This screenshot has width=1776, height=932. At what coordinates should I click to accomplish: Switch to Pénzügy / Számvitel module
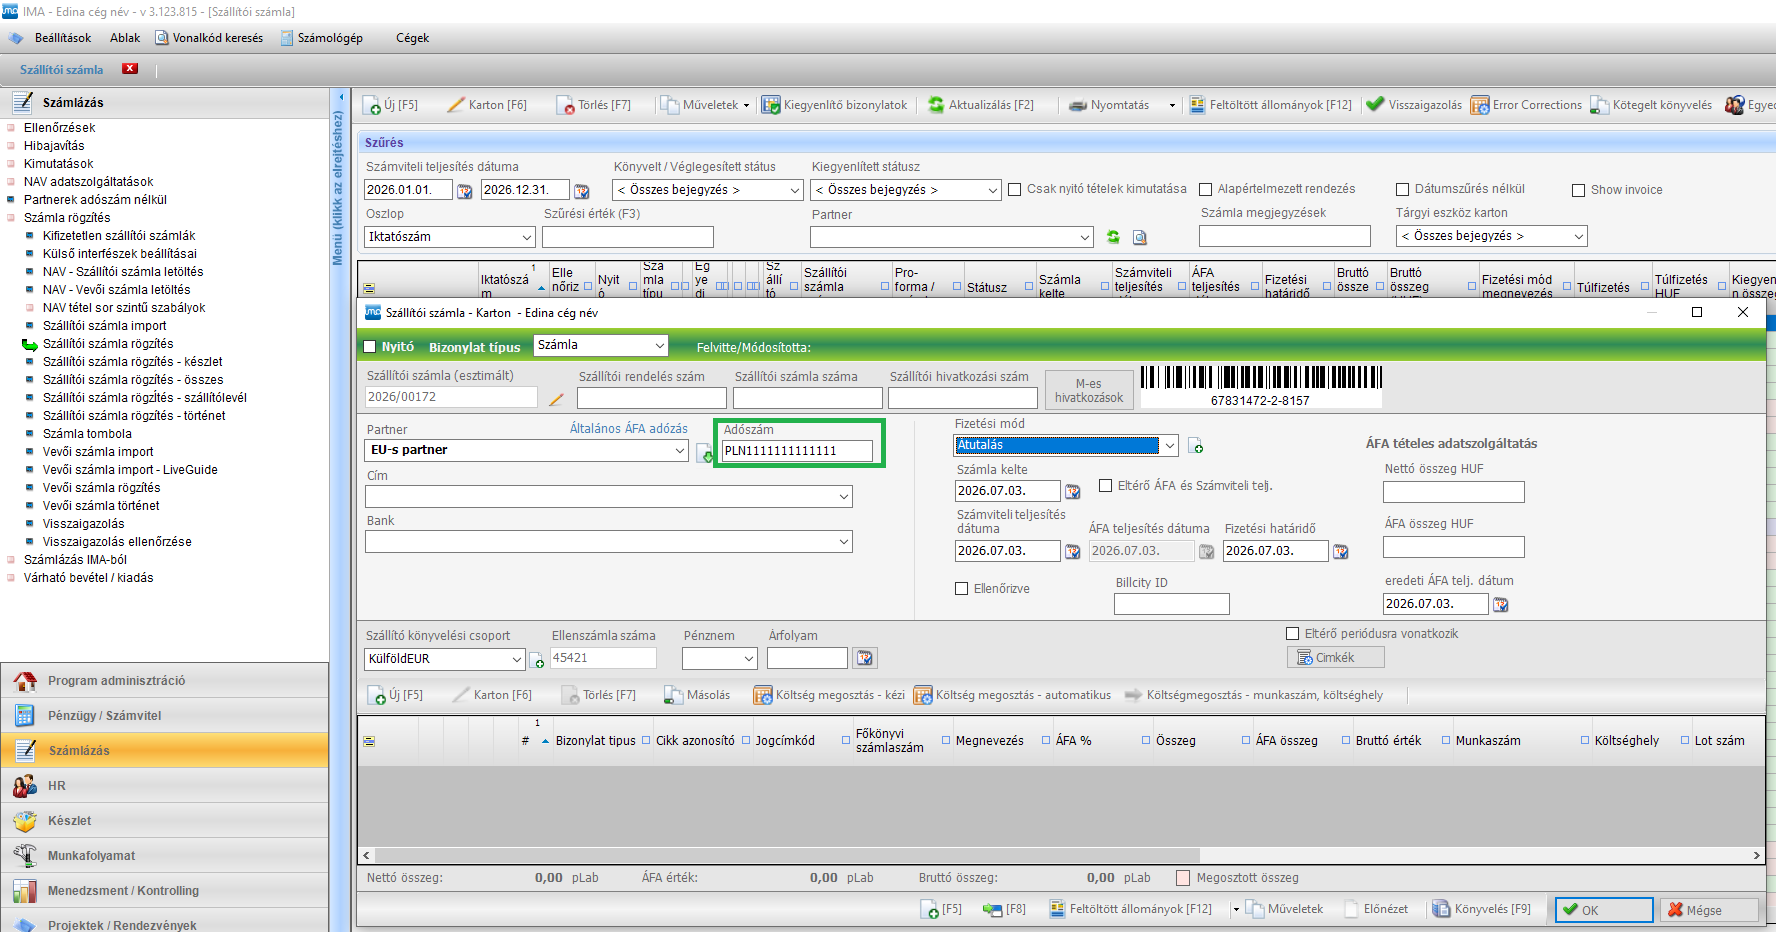coord(165,716)
